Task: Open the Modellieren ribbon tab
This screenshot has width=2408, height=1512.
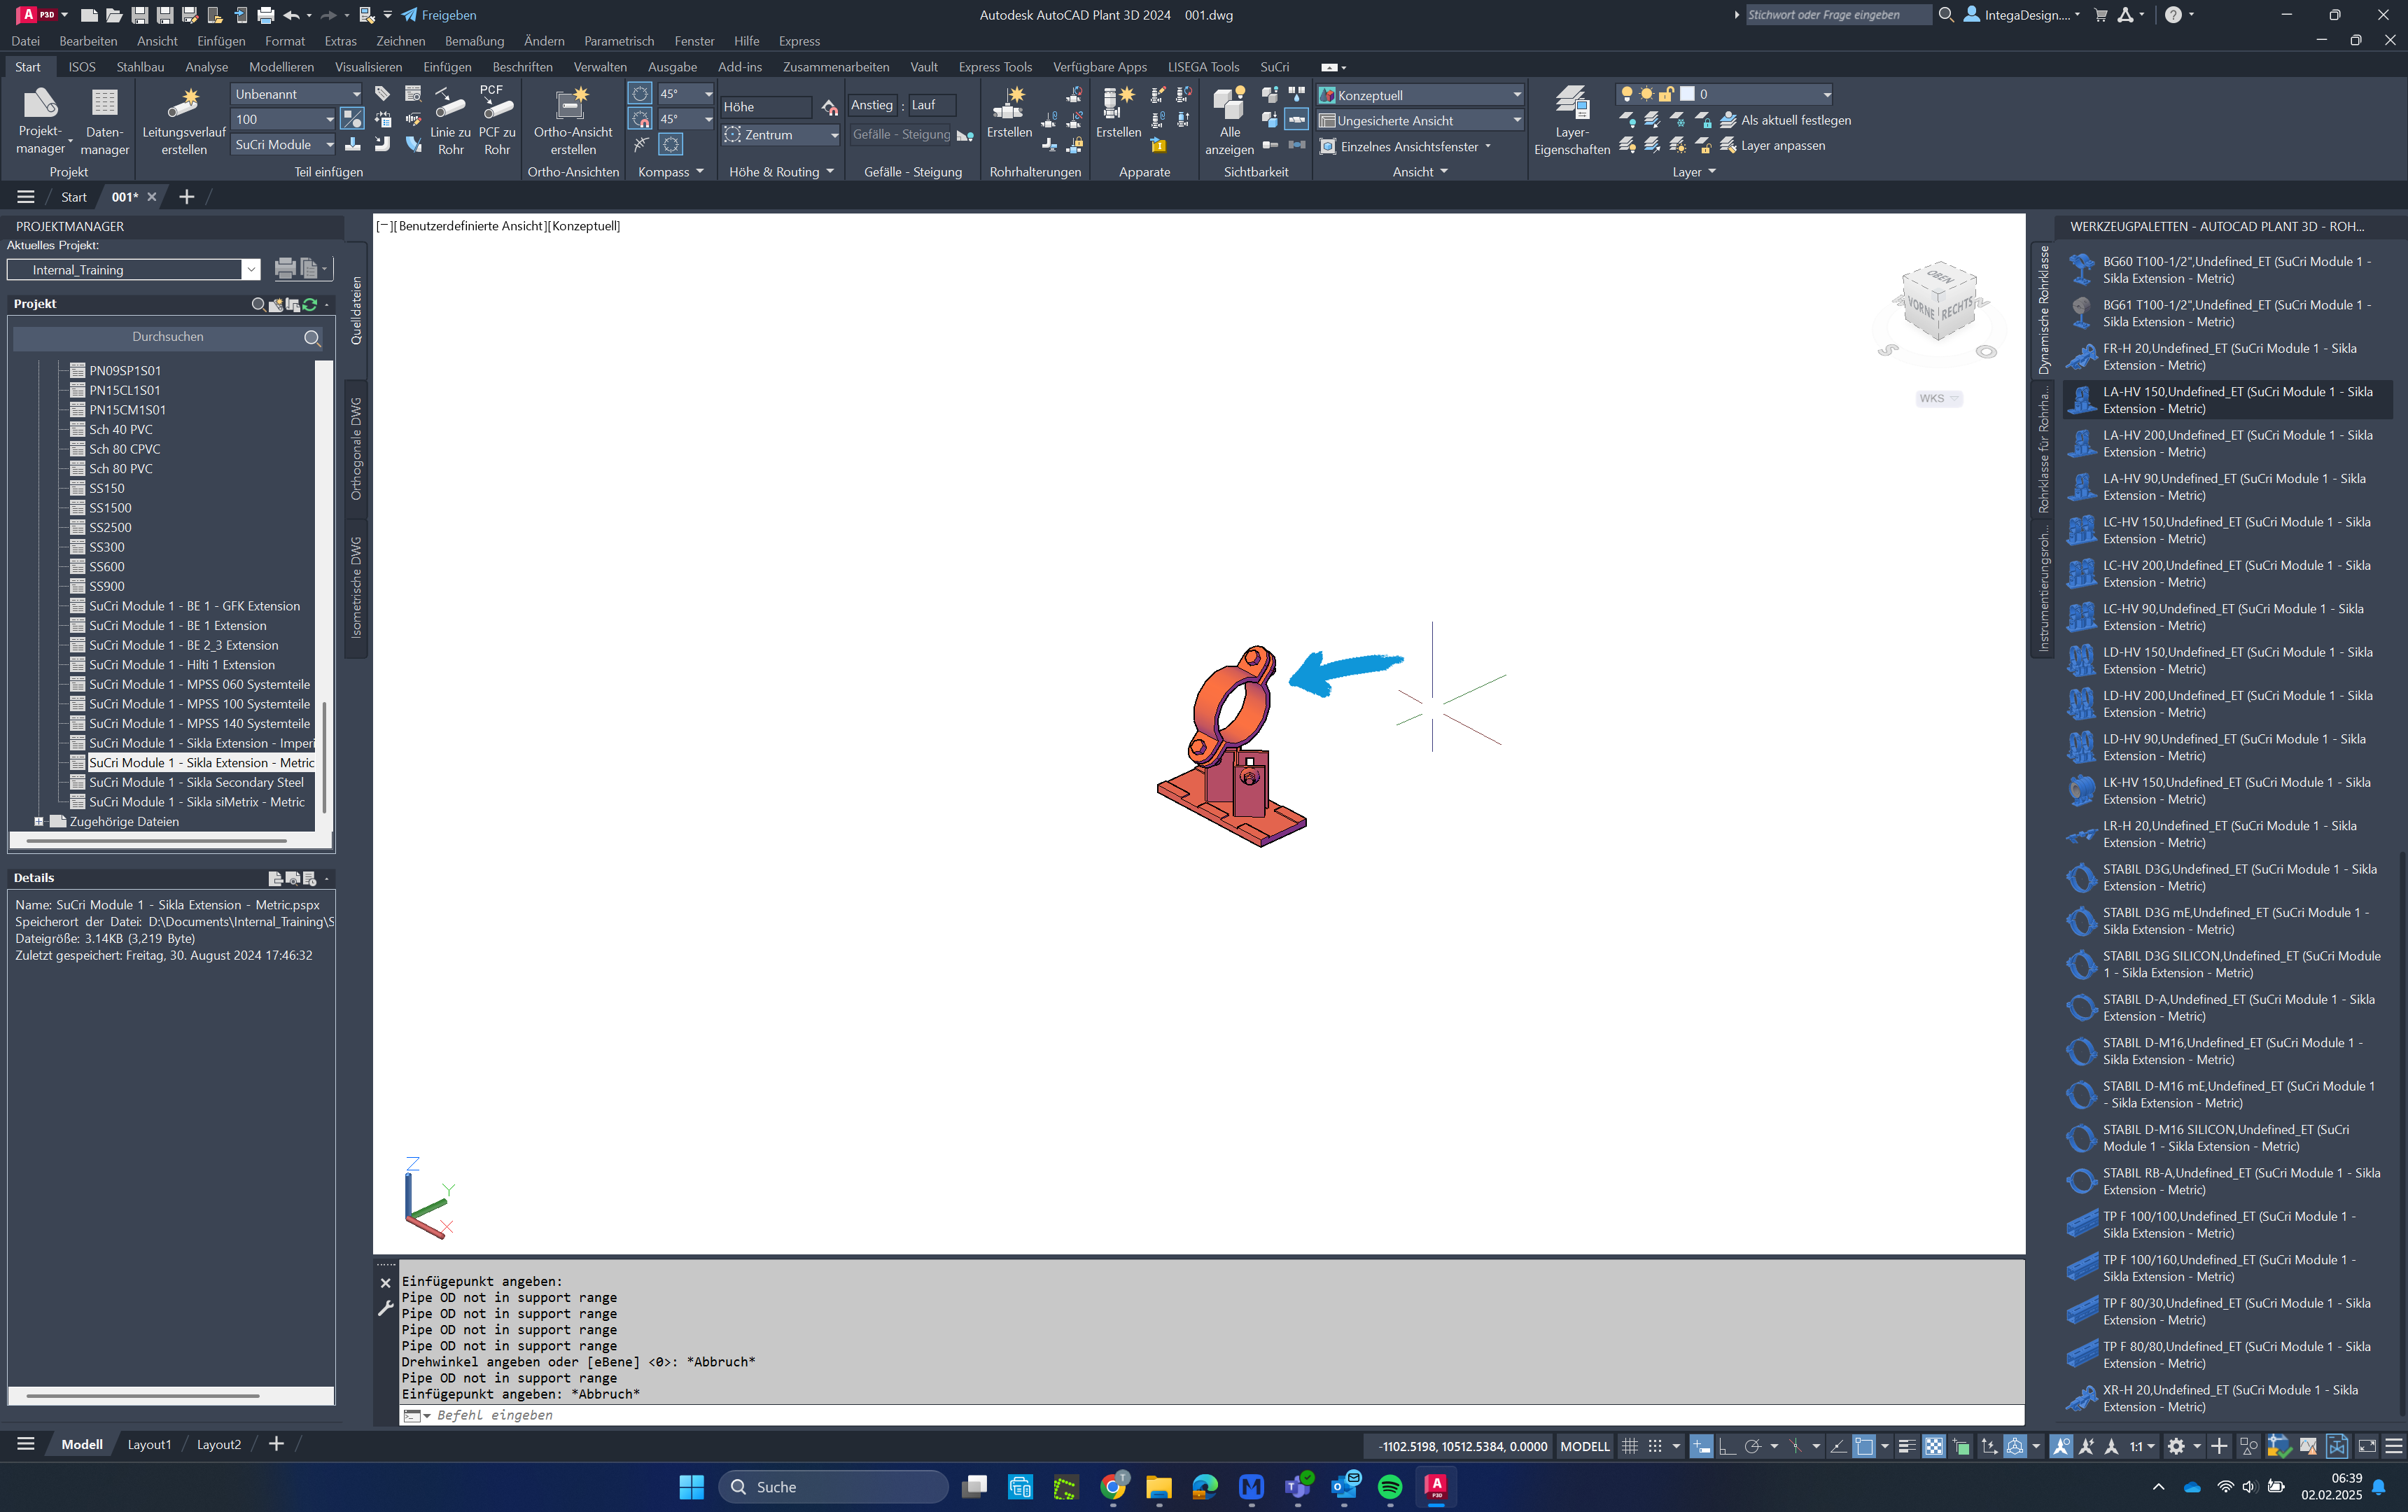Action: pos(281,67)
